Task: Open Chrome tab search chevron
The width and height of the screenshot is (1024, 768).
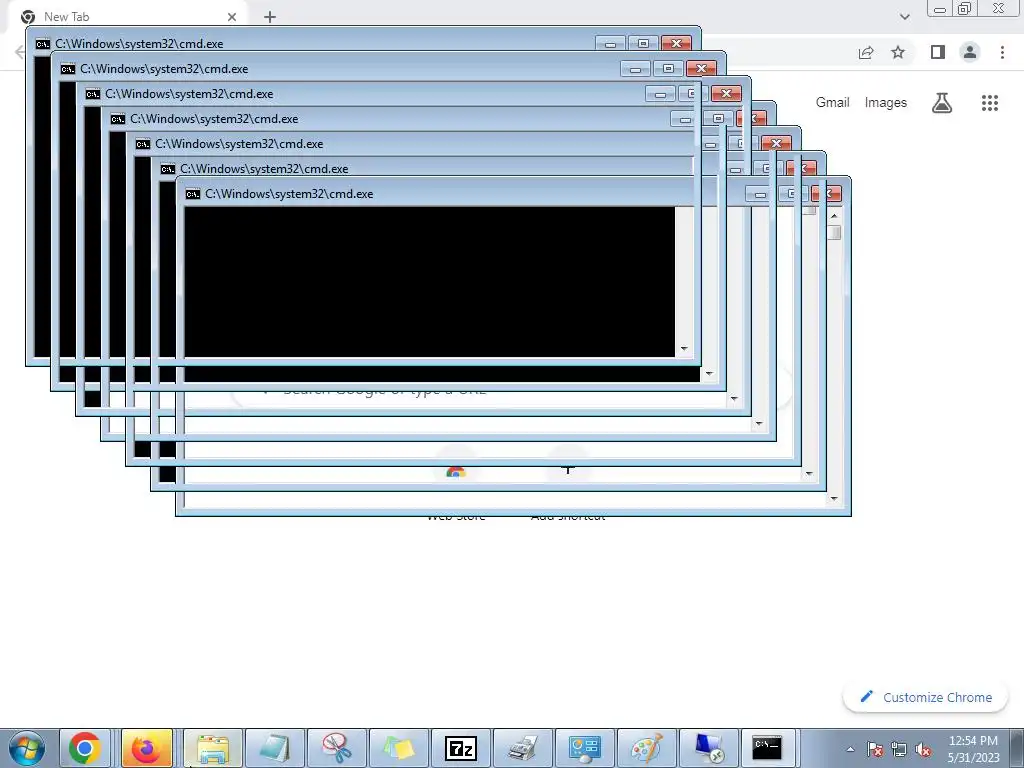Action: pos(904,17)
